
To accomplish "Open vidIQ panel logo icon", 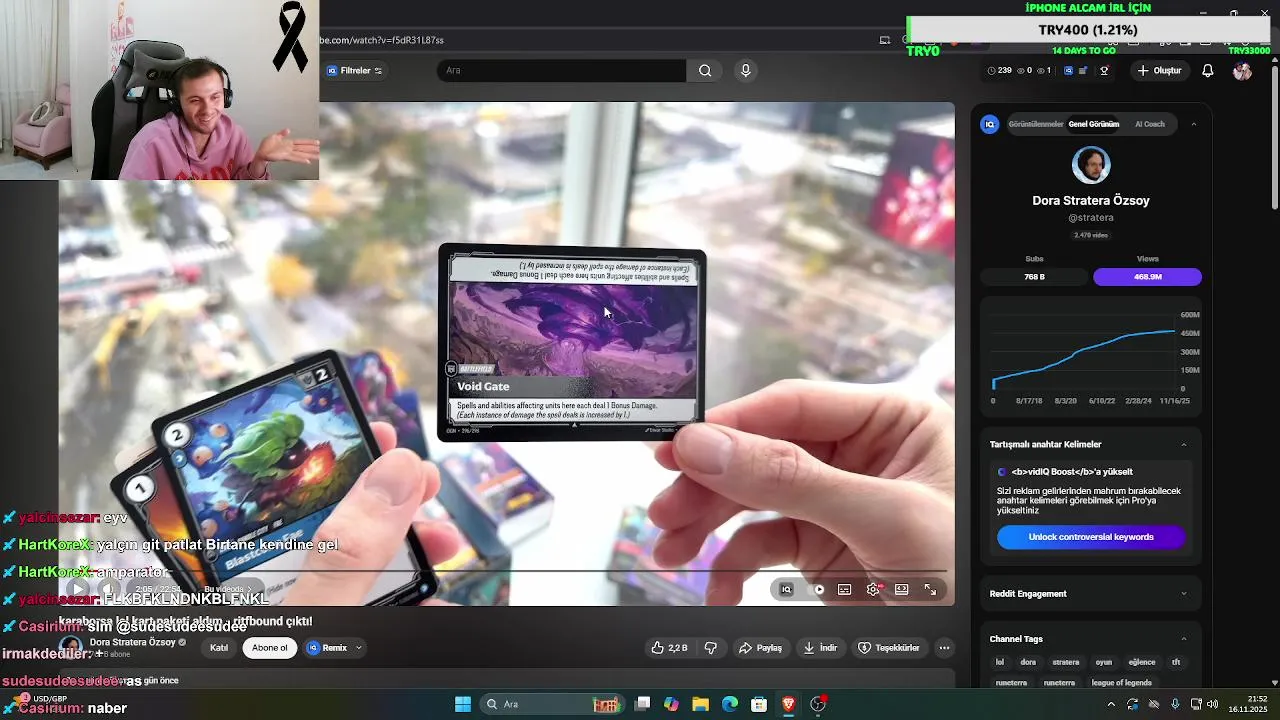I will tap(990, 124).
